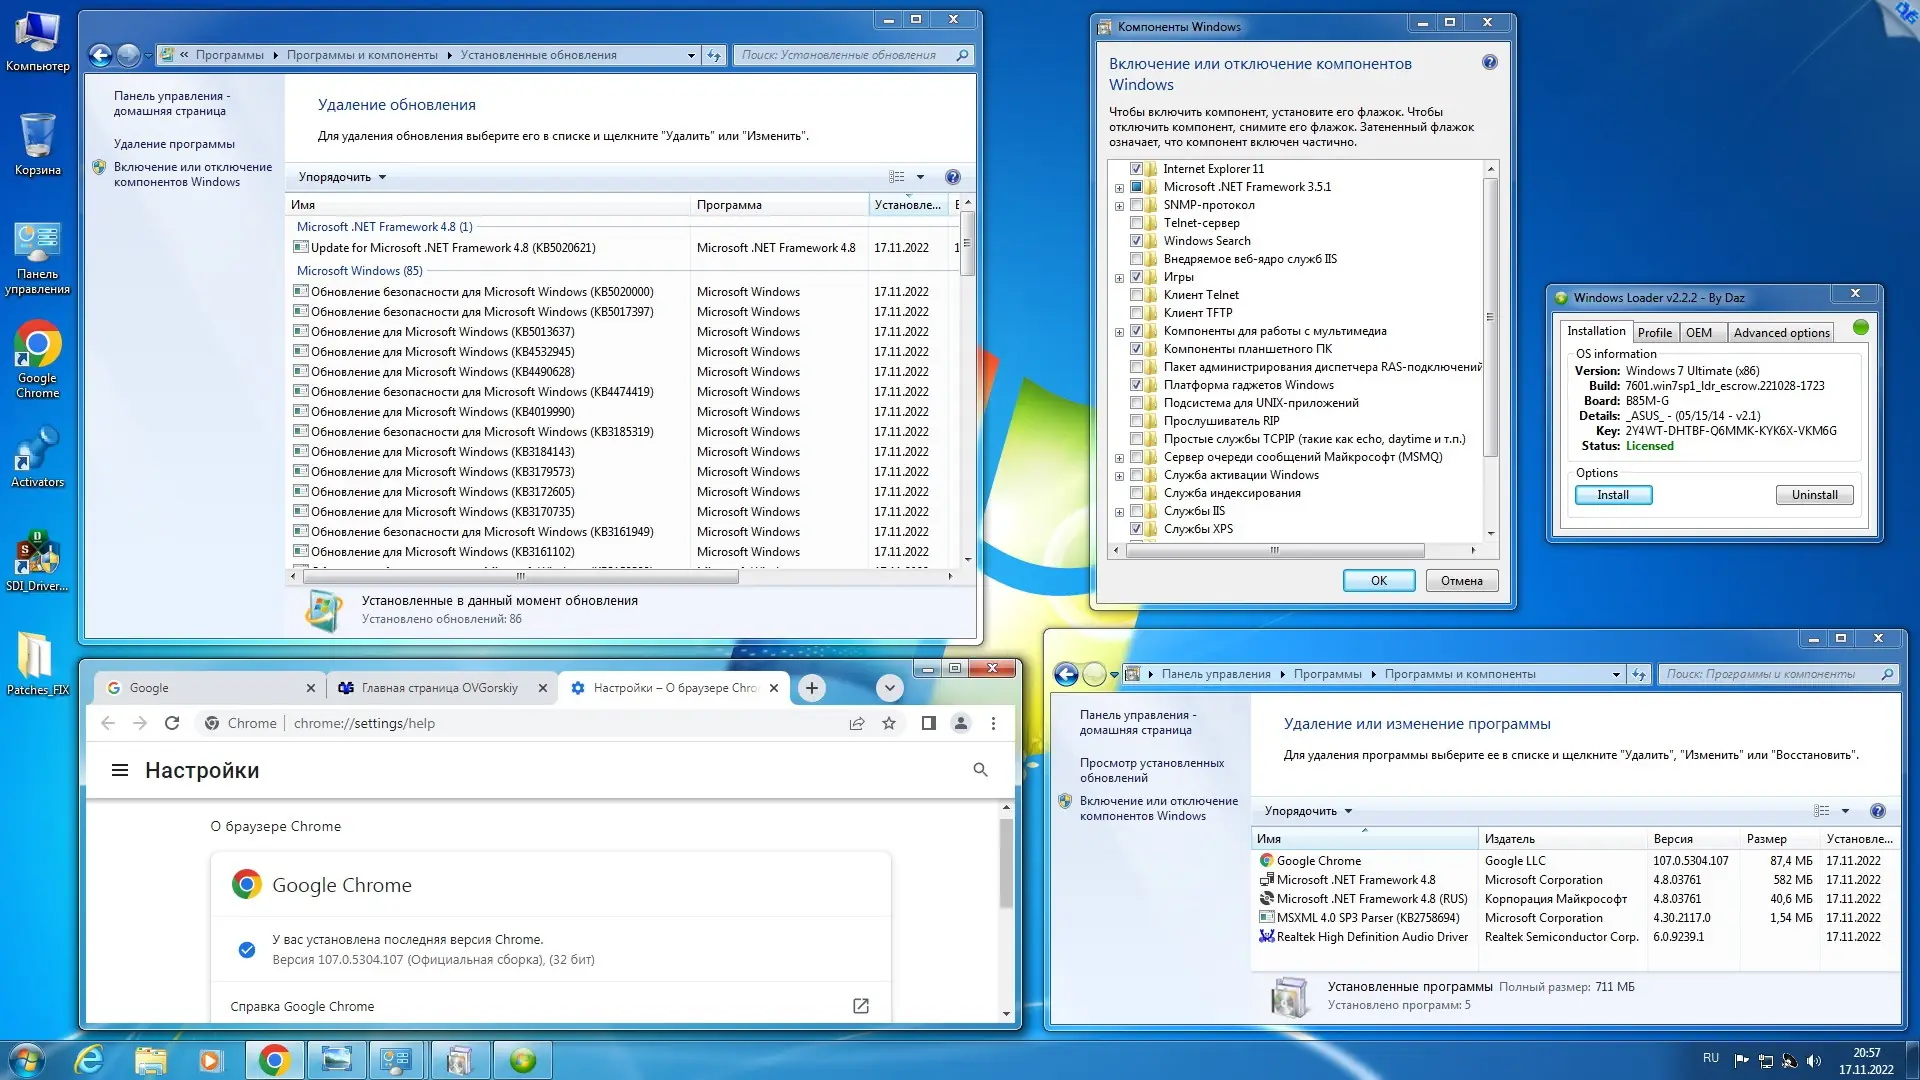Toggle Internet Explorer 11 checkbox
Viewport: 1920px width, 1080px height.
1136,169
